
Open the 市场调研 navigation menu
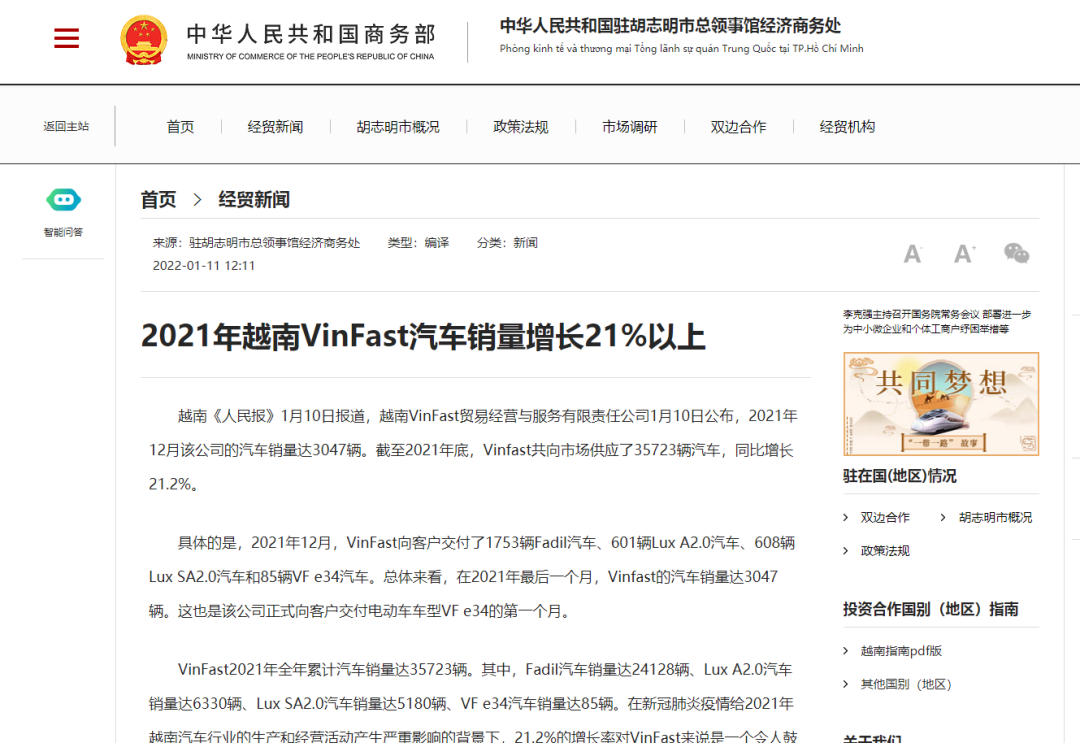629,126
